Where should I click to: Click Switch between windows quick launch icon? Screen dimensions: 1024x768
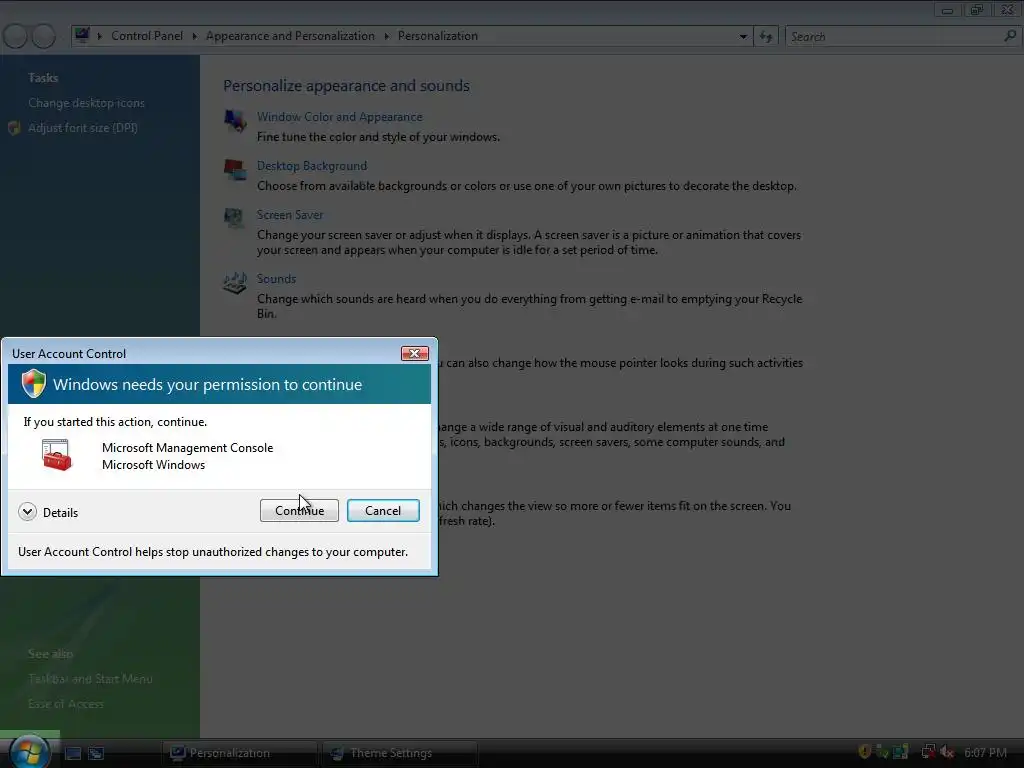(x=97, y=753)
